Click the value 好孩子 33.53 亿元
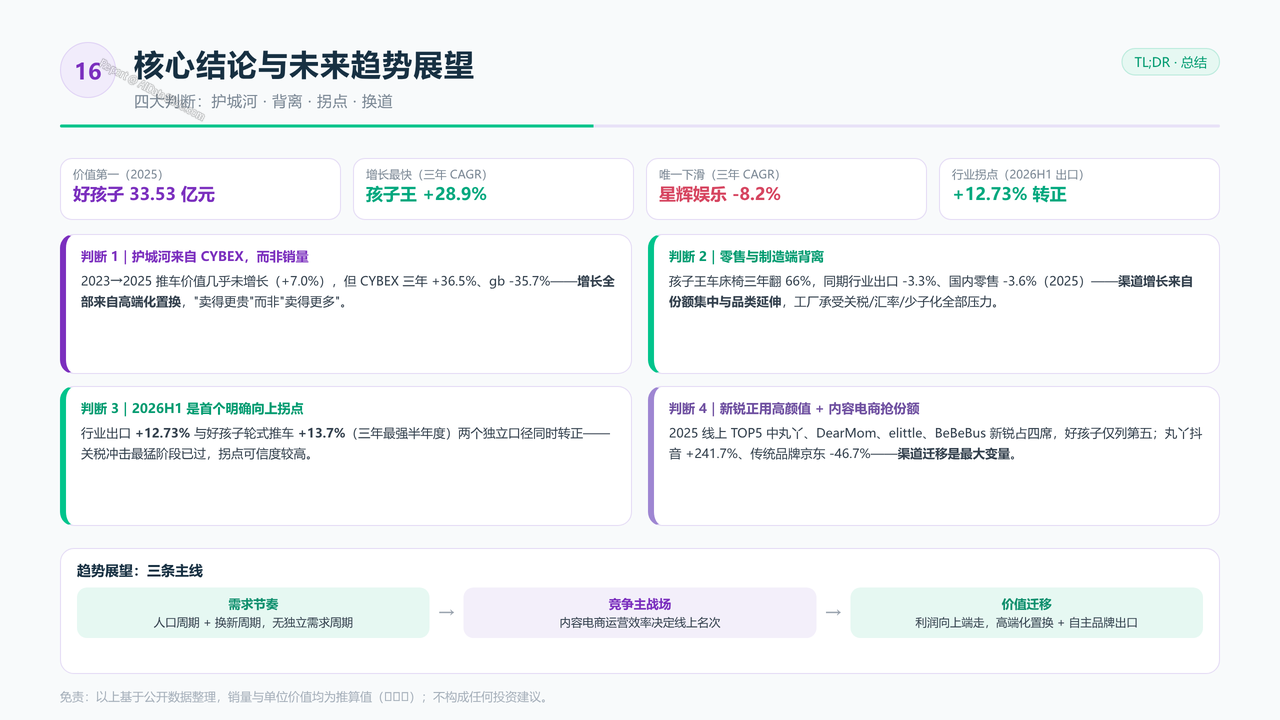 [144, 194]
